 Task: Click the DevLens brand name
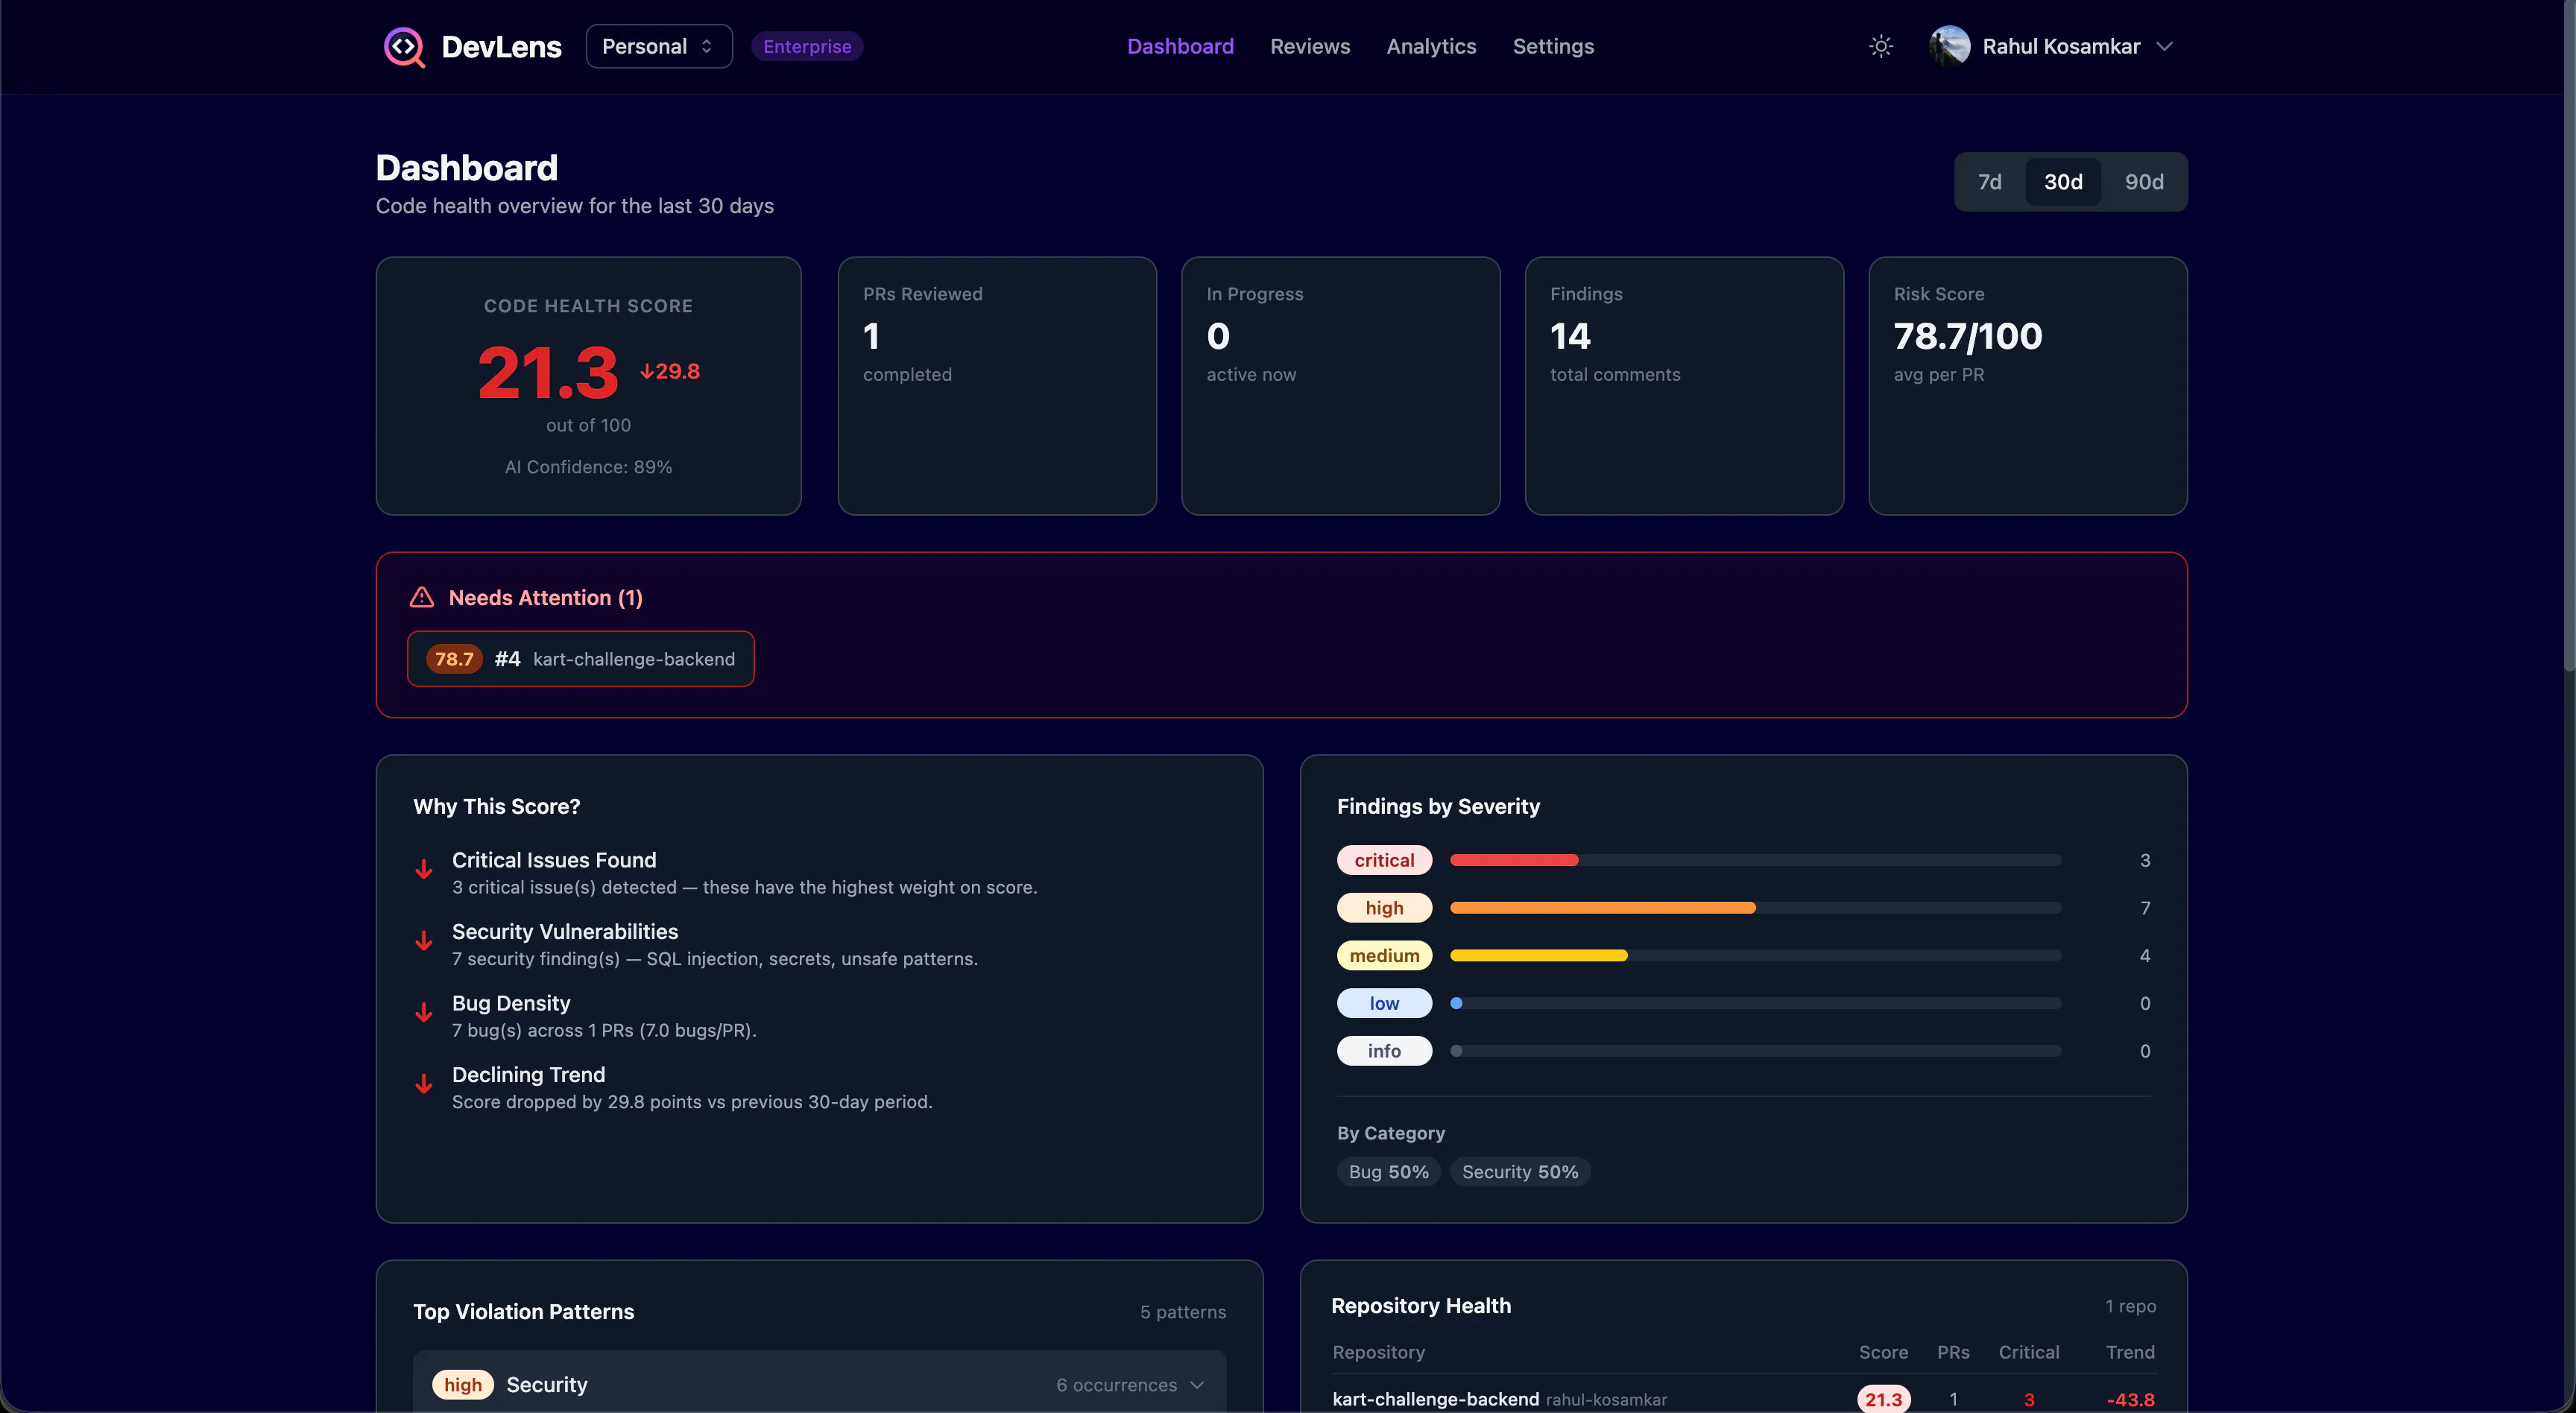coord(501,47)
